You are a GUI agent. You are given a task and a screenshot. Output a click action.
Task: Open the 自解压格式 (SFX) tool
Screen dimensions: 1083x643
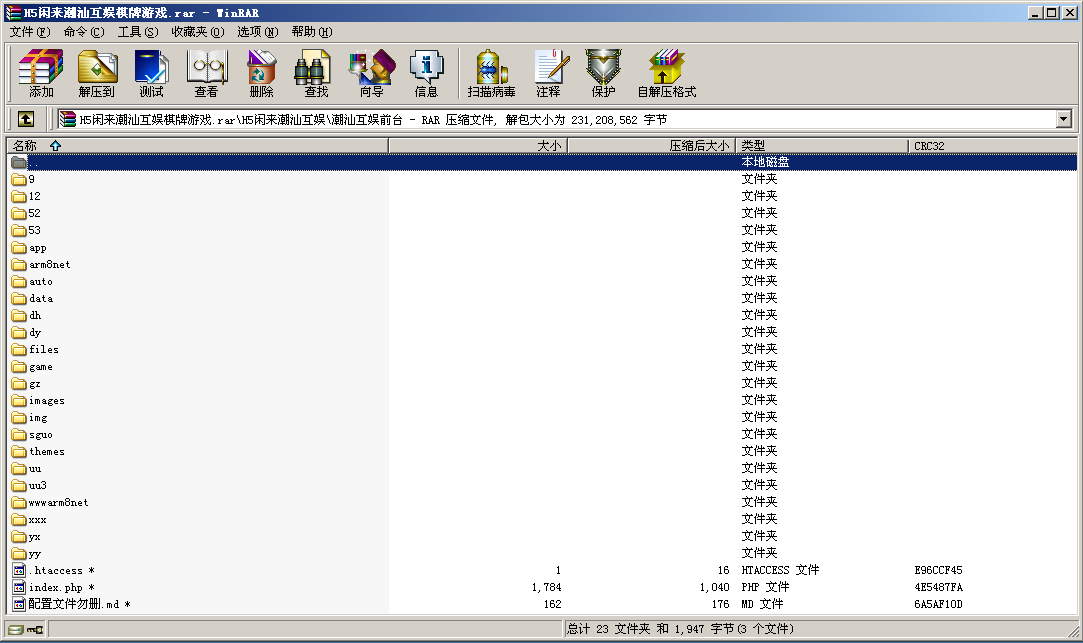(x=666, y=74)
